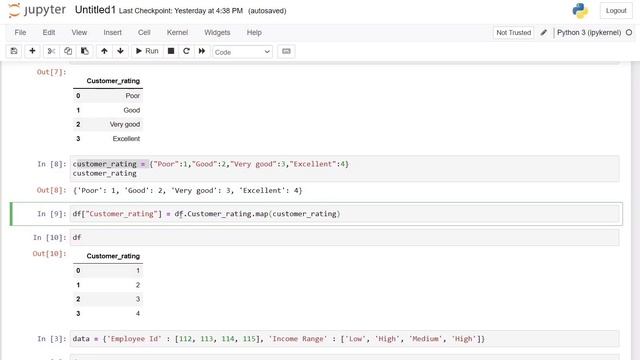640x360 pixels.
Task: Open the Cell menu
Action: tap(144, 33)
